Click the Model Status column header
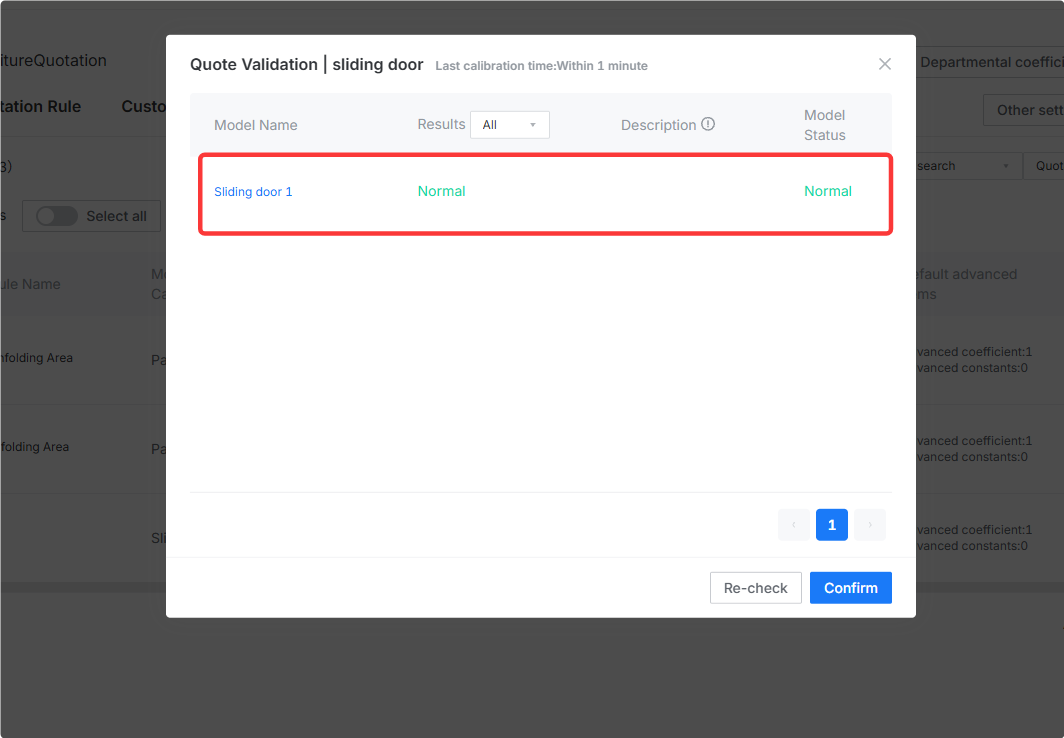 pos(824,125)
